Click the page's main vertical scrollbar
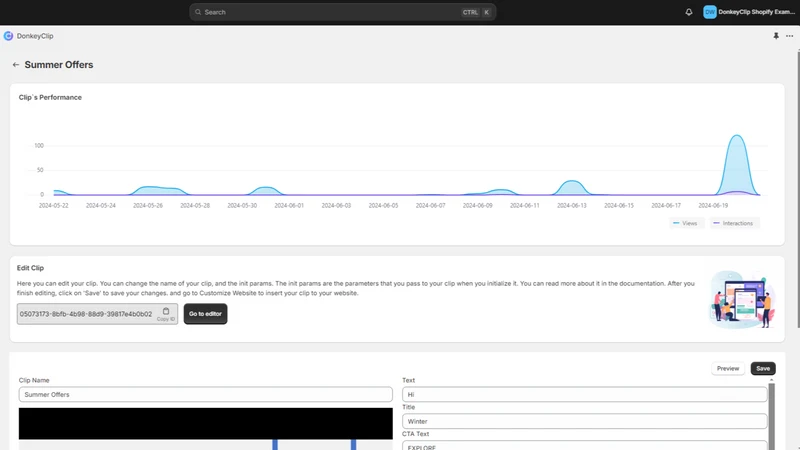Viewport: 800px width, 450px height. pyautogui.click(x=798, y=189)
